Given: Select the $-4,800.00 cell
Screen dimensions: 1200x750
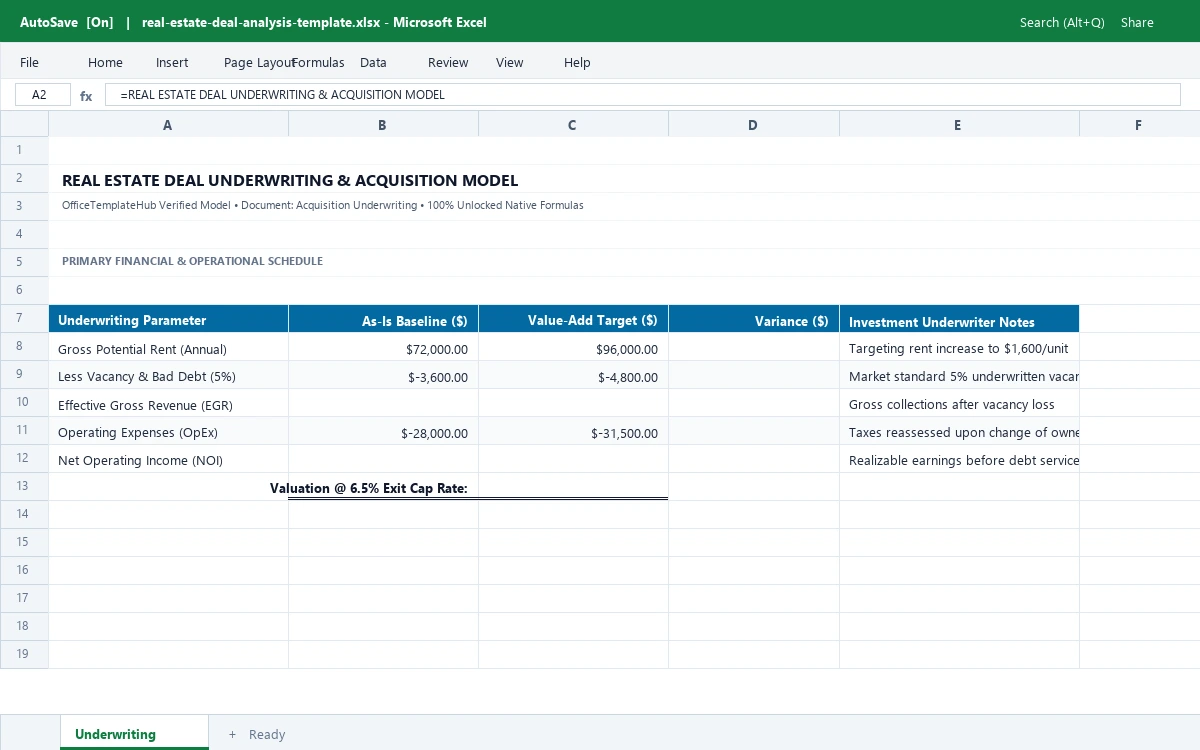Looking at the screenshot, I should click(x=573, y=377).
